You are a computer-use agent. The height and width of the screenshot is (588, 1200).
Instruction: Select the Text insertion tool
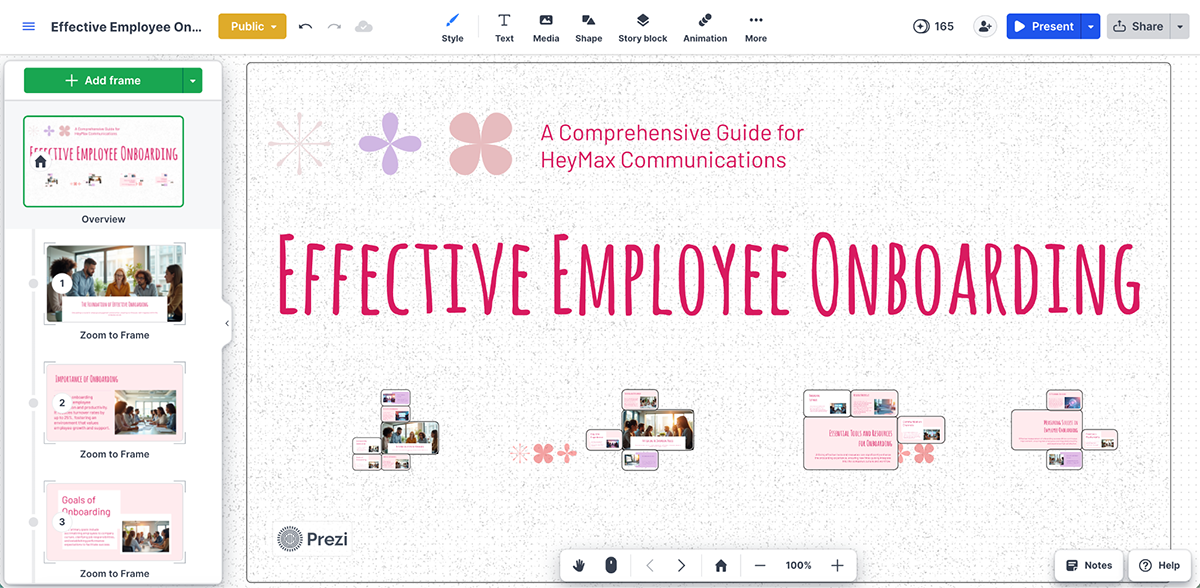pyautogui.click(x=504, y=26)
